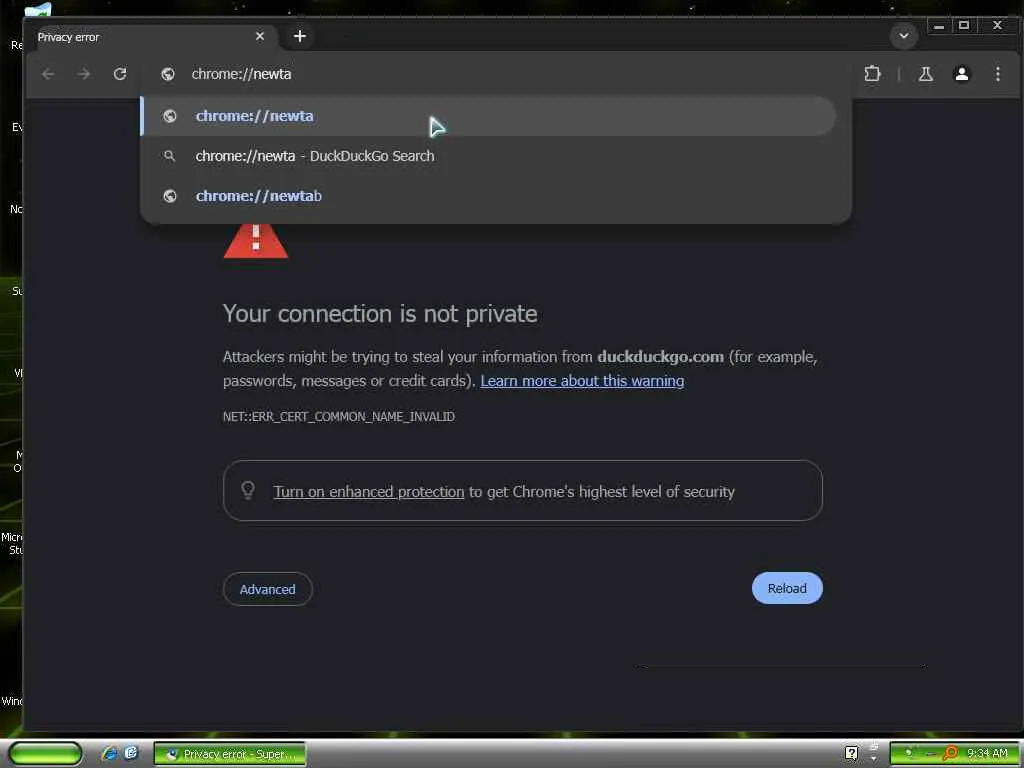This screenshot has width=1024, height=768.
Task: Open Internet Explorer quick launch icon
Action: 109,754
